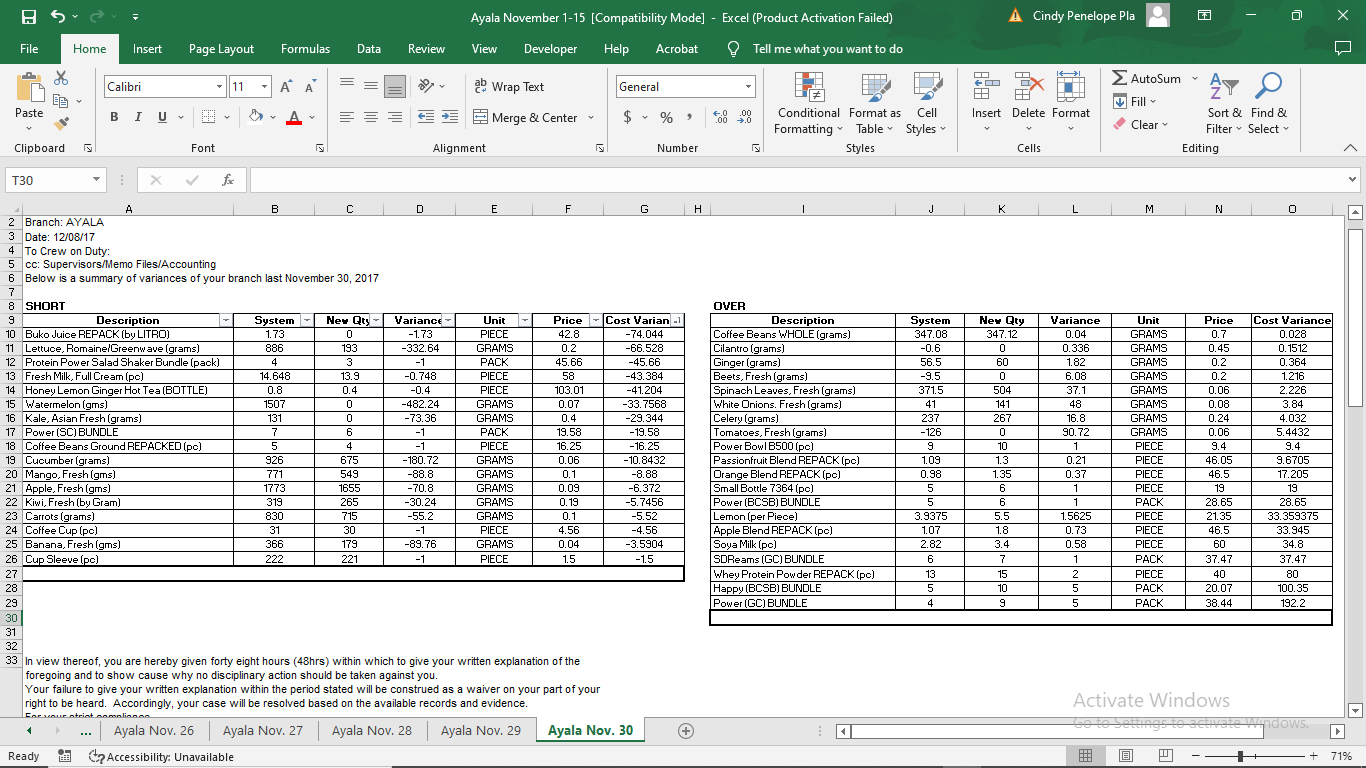Click the Save icon in quick access toolbar
This screenshot has width=1366, height=768.
click(28, 17)
